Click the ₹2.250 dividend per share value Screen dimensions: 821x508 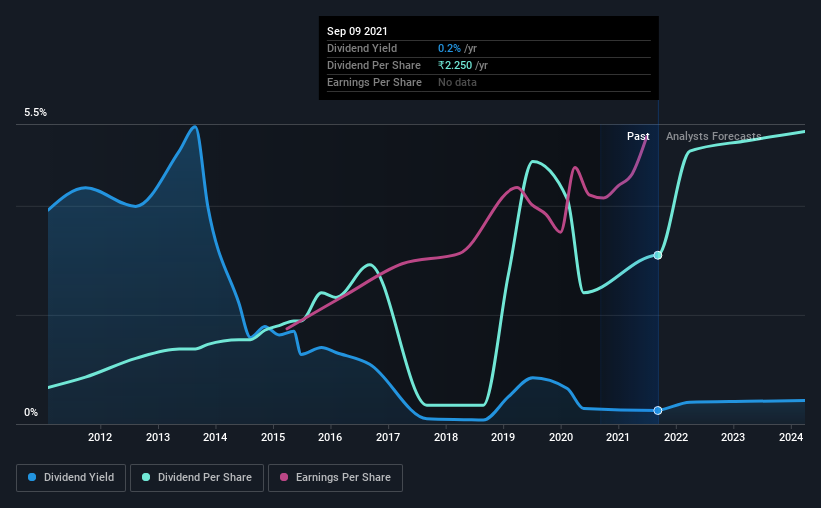tap(455, 65)
